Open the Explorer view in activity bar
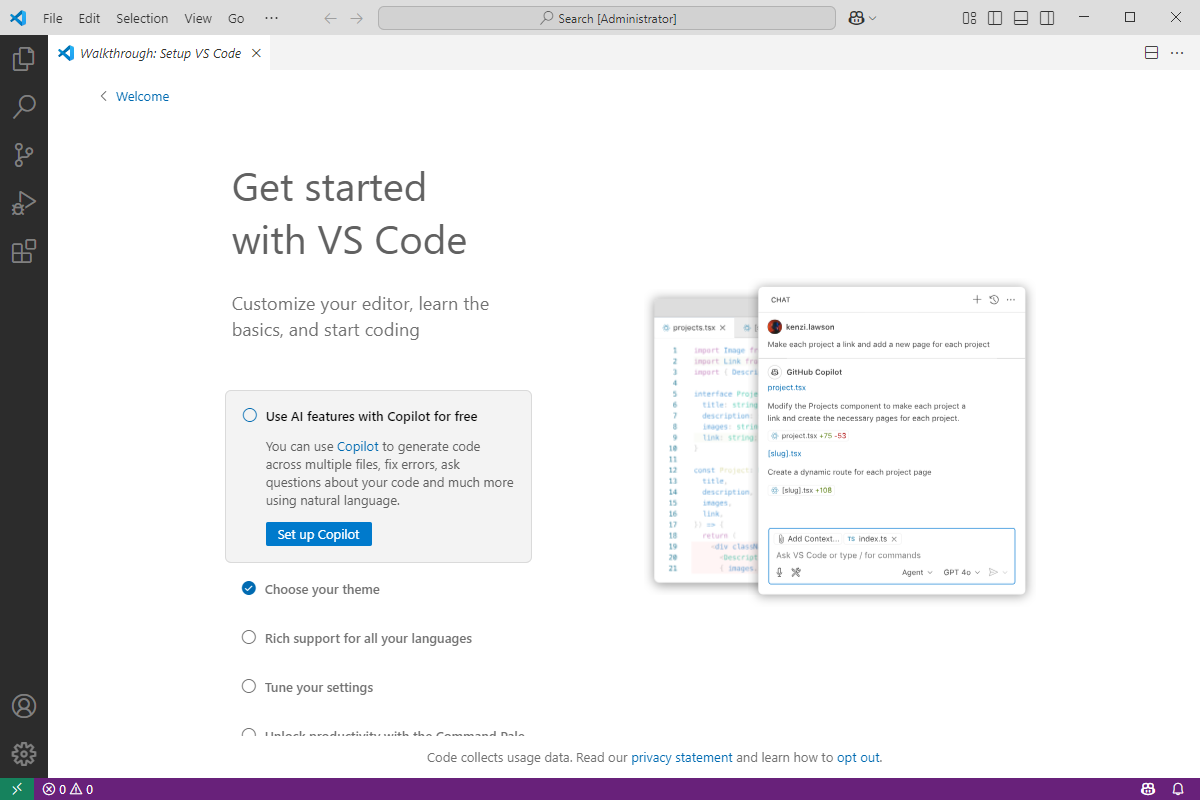This screenshot has height=800, width=1200. (24, 59)
